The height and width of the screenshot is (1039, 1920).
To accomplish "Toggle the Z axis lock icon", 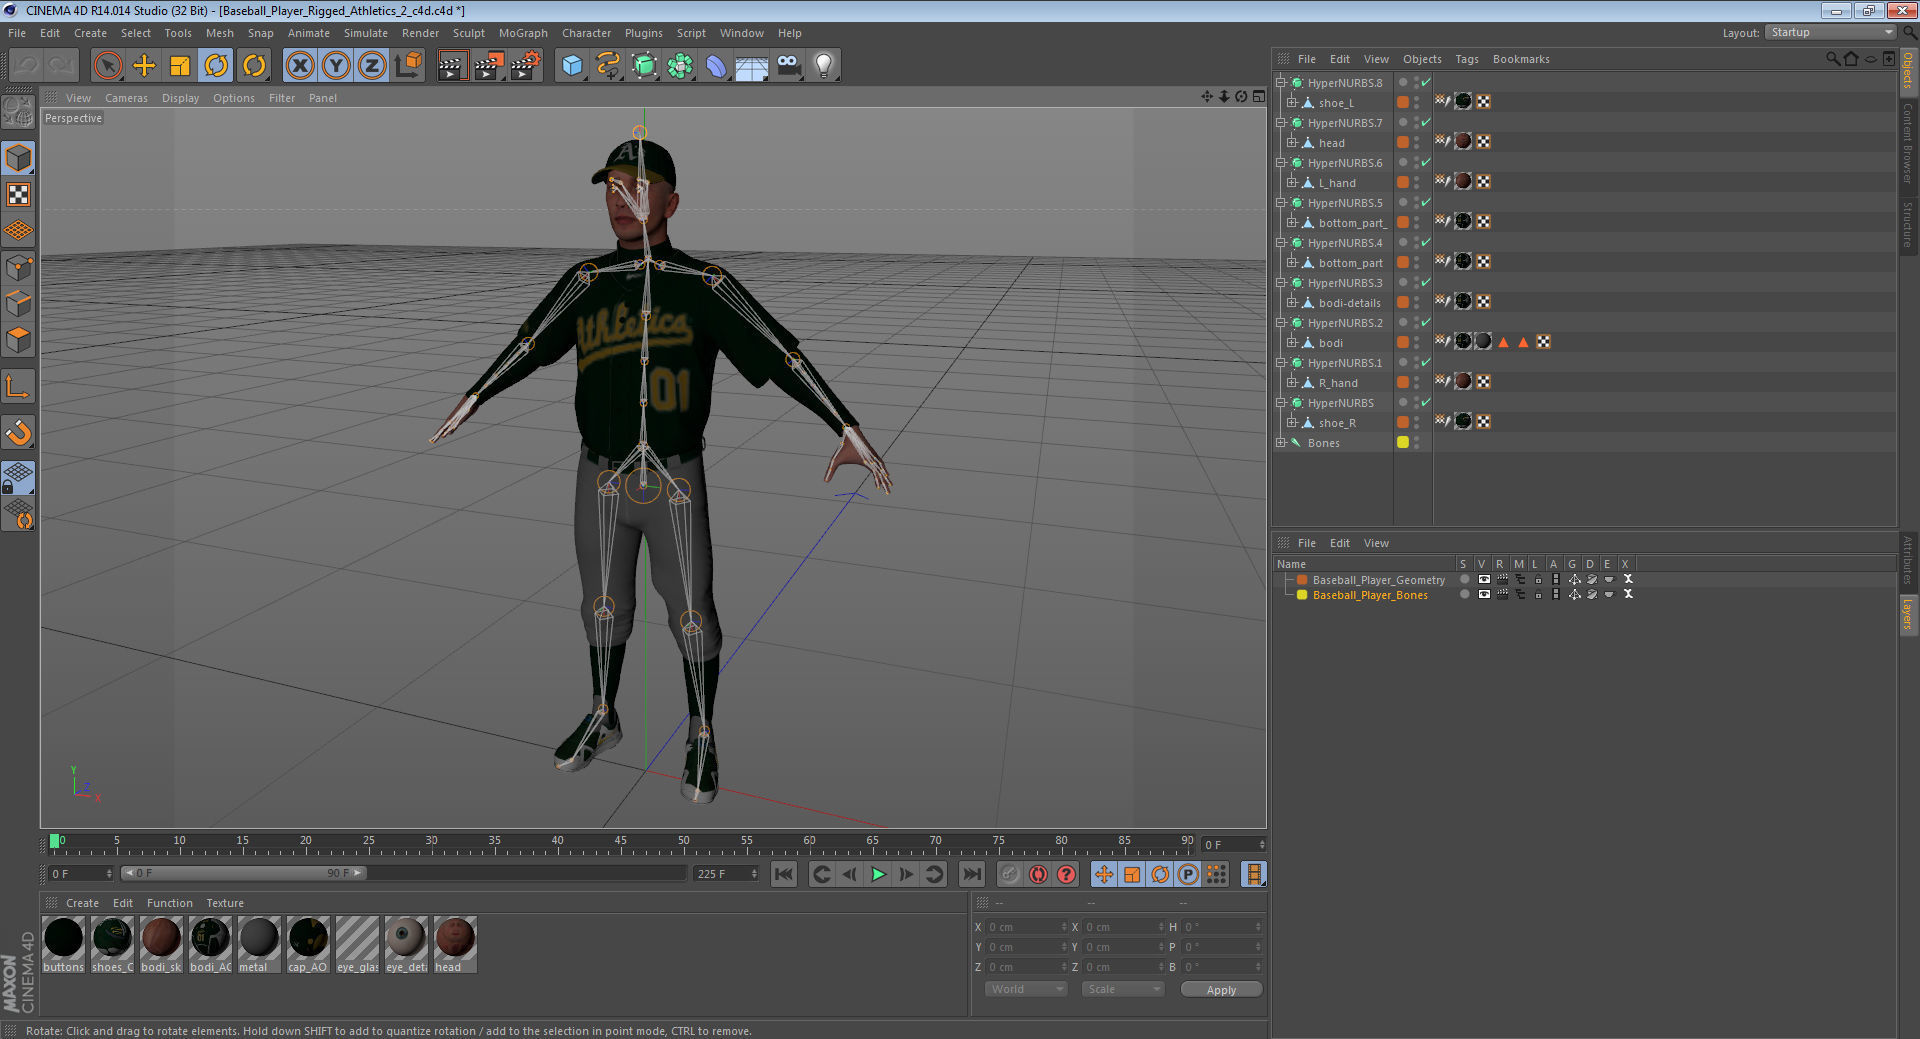I will pyautogui.click(x=372, y=66).
